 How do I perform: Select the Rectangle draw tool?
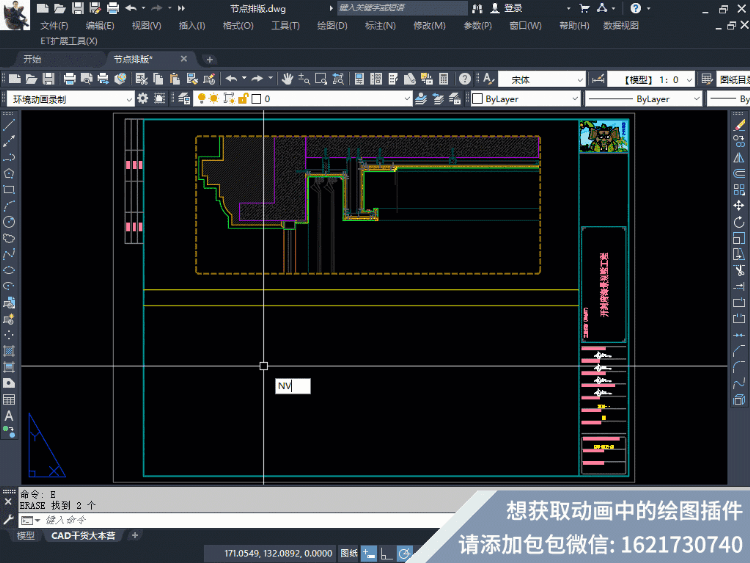coord(9,190)
